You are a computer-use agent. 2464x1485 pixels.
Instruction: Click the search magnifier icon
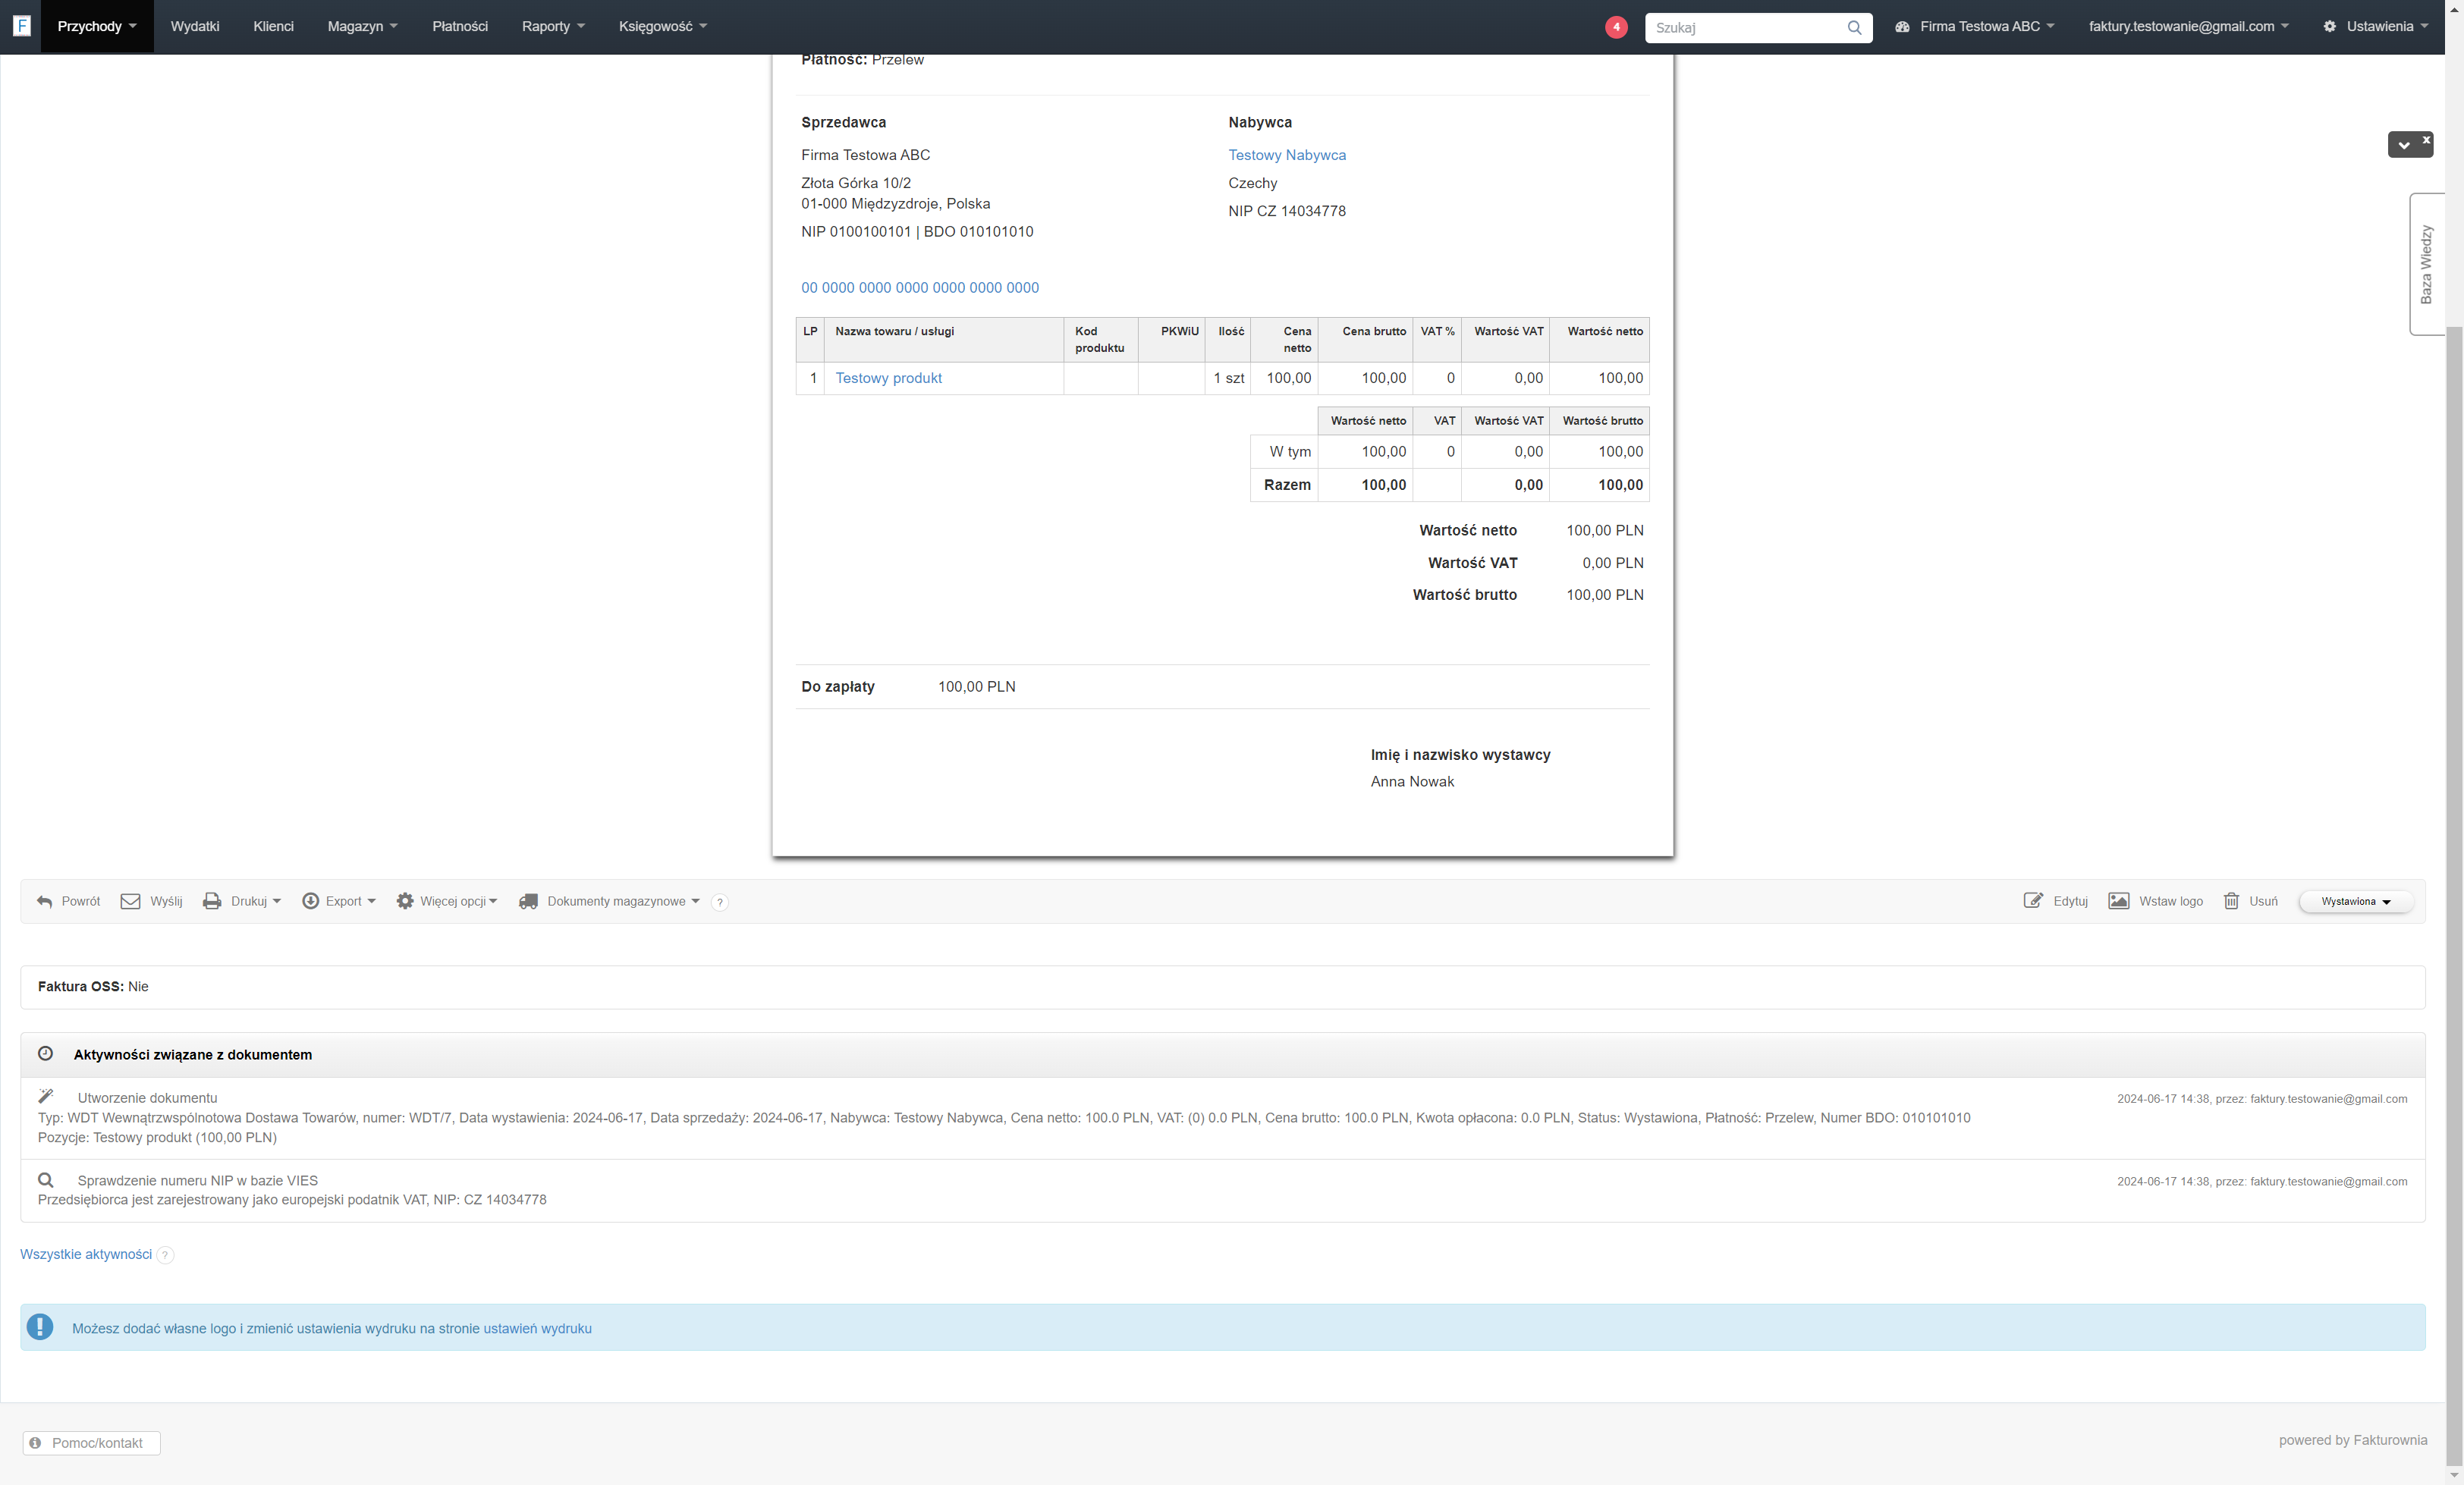1854,27
